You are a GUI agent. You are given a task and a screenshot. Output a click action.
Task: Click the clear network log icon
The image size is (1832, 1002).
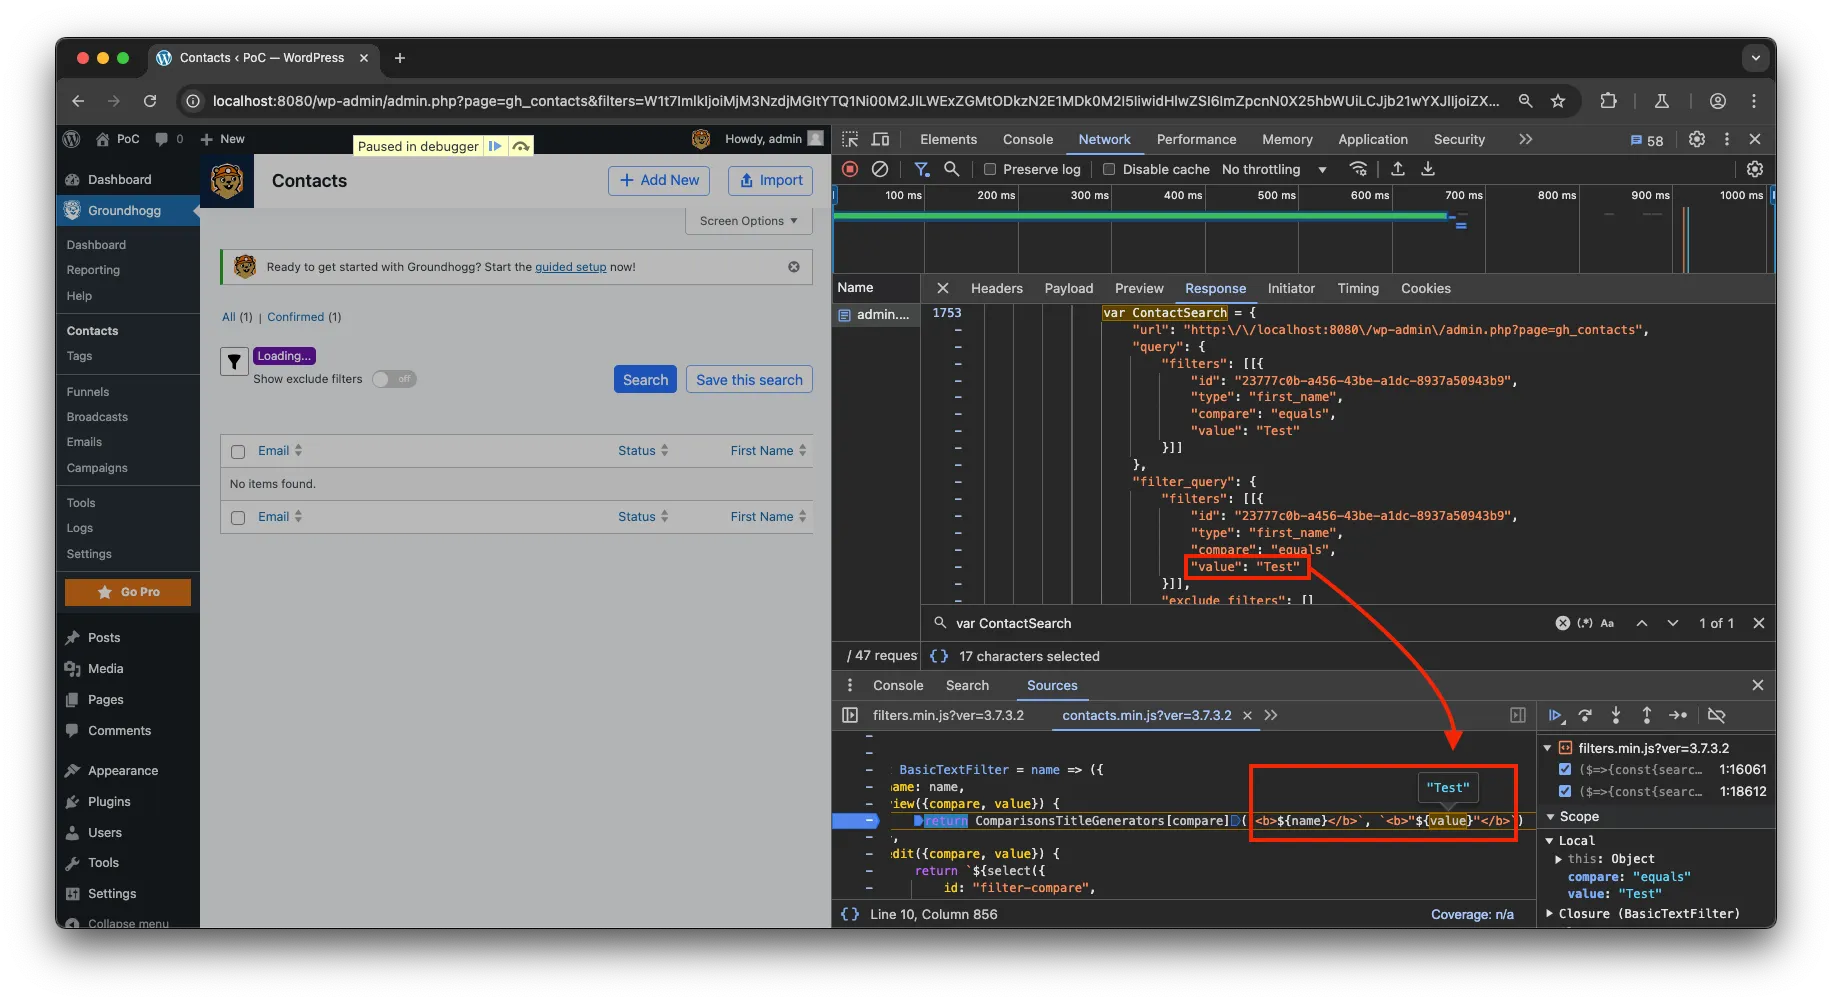880,169
